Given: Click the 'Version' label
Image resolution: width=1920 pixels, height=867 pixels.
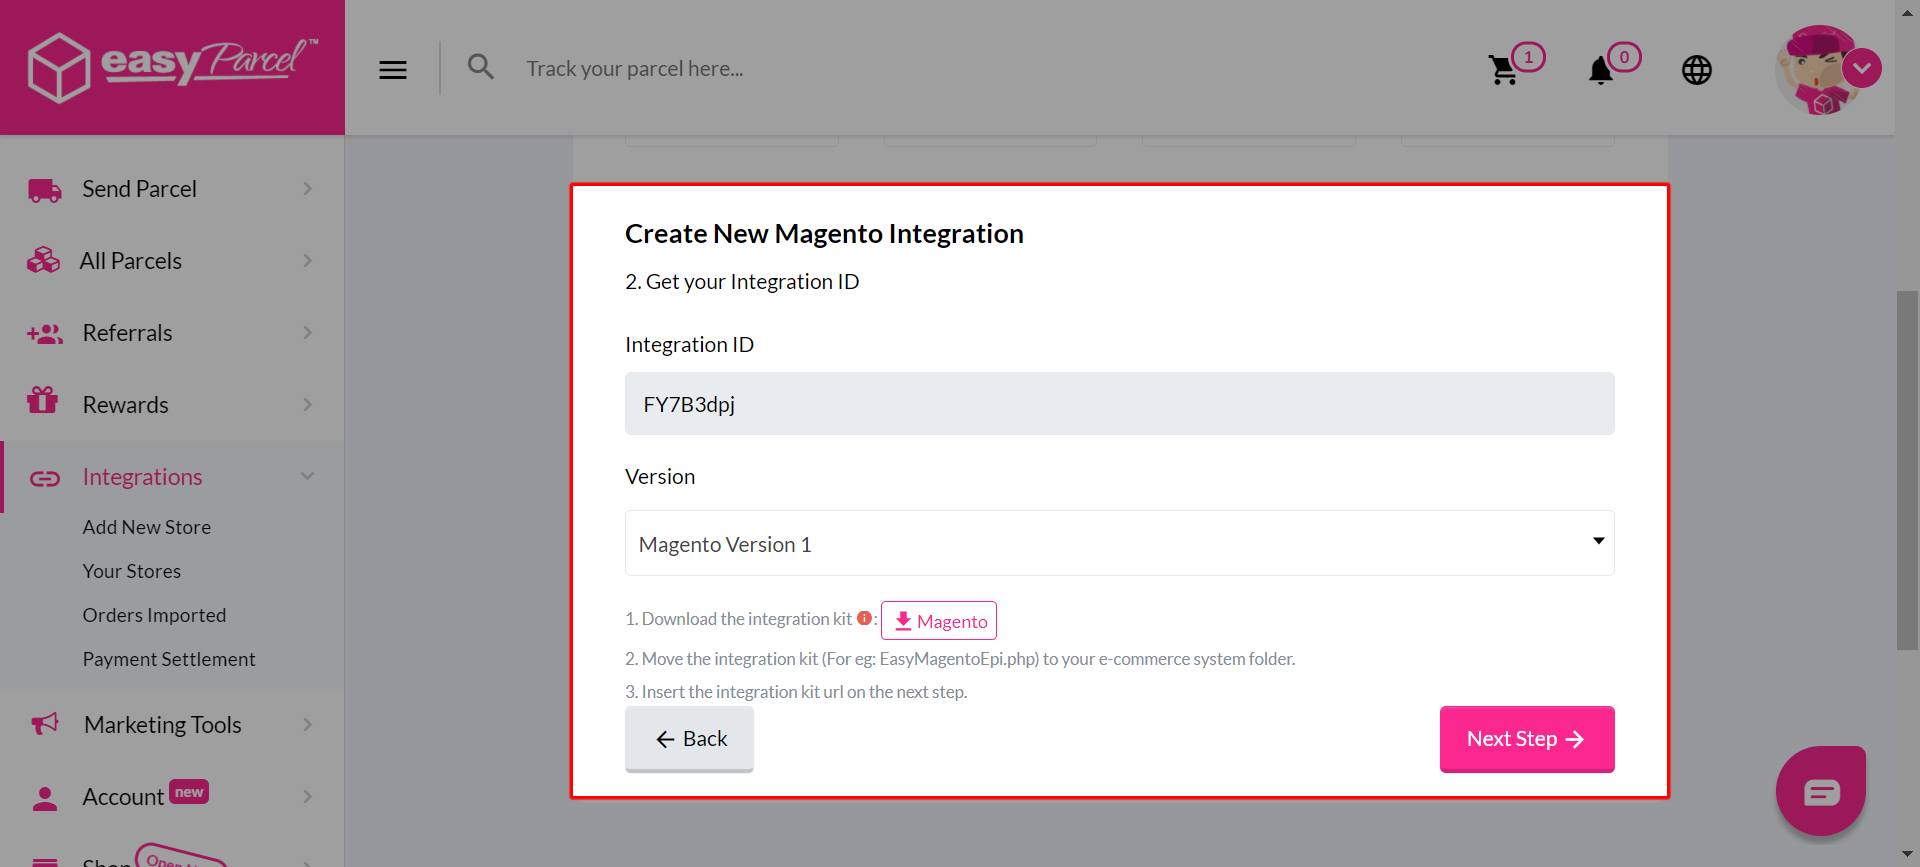Looking at the screenshot, I should tap(660, 476).
